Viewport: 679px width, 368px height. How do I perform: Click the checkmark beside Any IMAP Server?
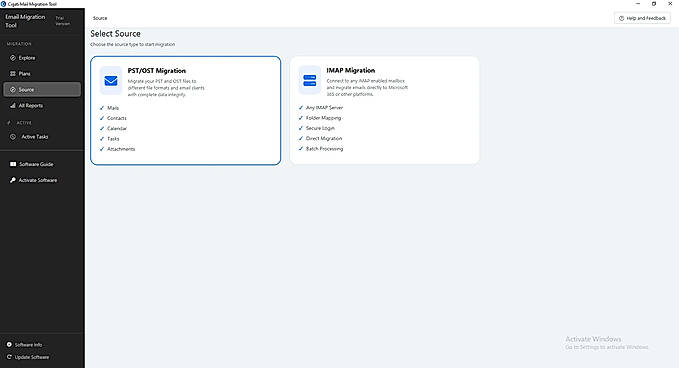[301, 107]
